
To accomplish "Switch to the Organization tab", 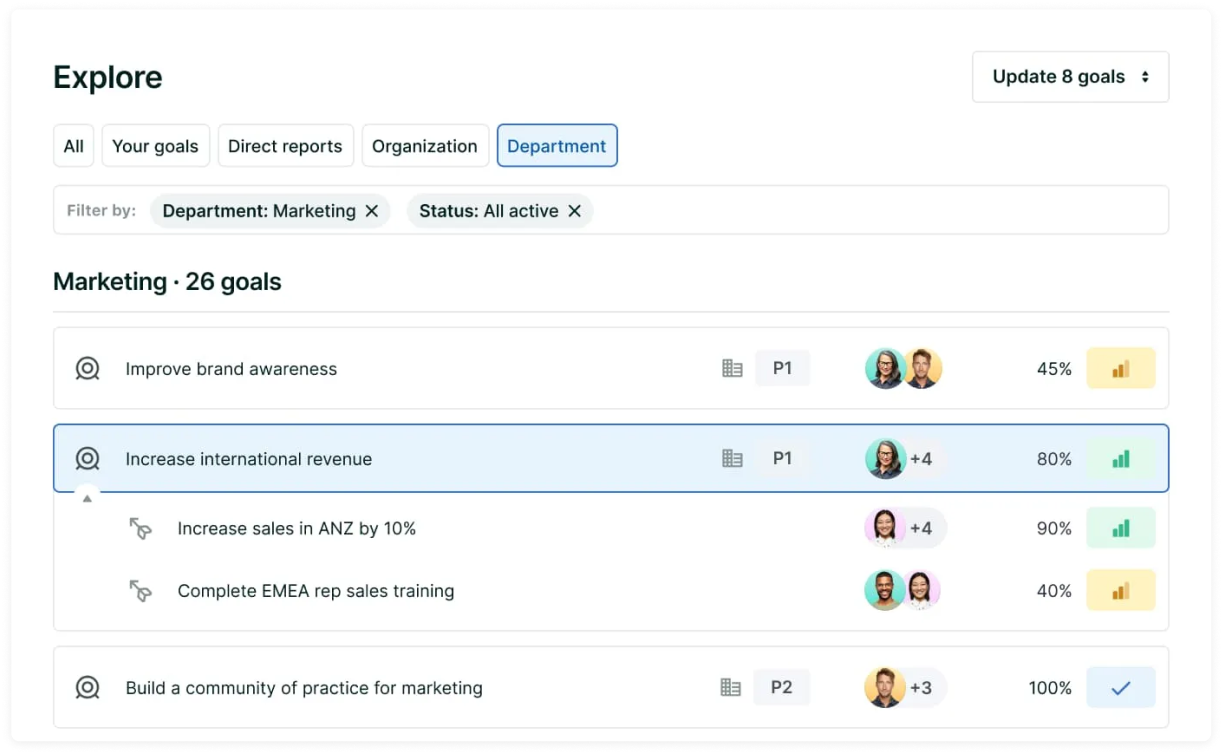I will click(x=425, y=146).
